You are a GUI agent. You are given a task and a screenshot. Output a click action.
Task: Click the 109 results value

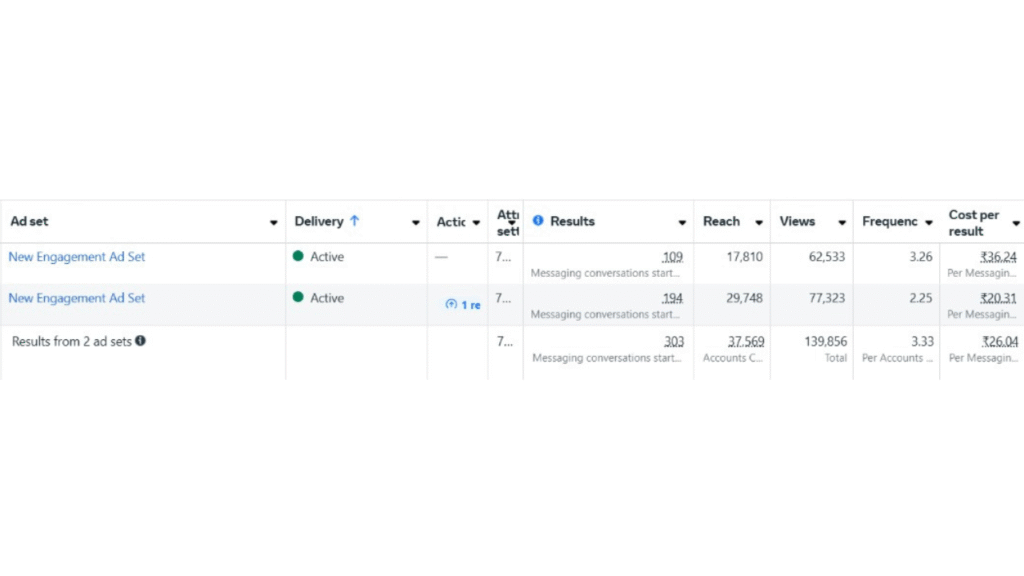coord(673,257)
